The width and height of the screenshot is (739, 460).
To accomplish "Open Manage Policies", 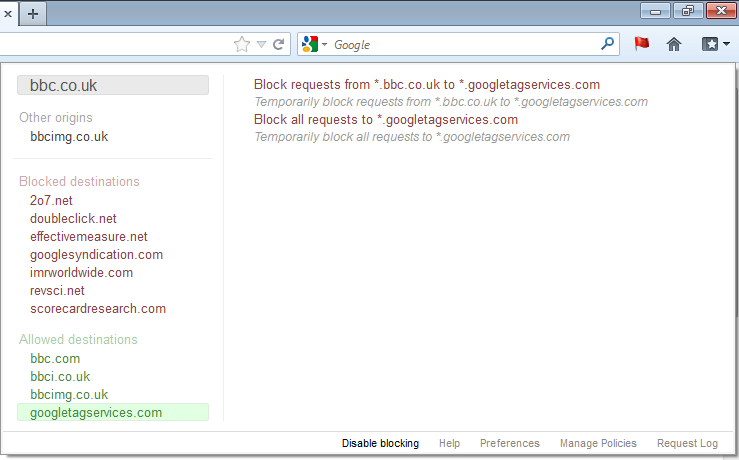I will [598, 444].
